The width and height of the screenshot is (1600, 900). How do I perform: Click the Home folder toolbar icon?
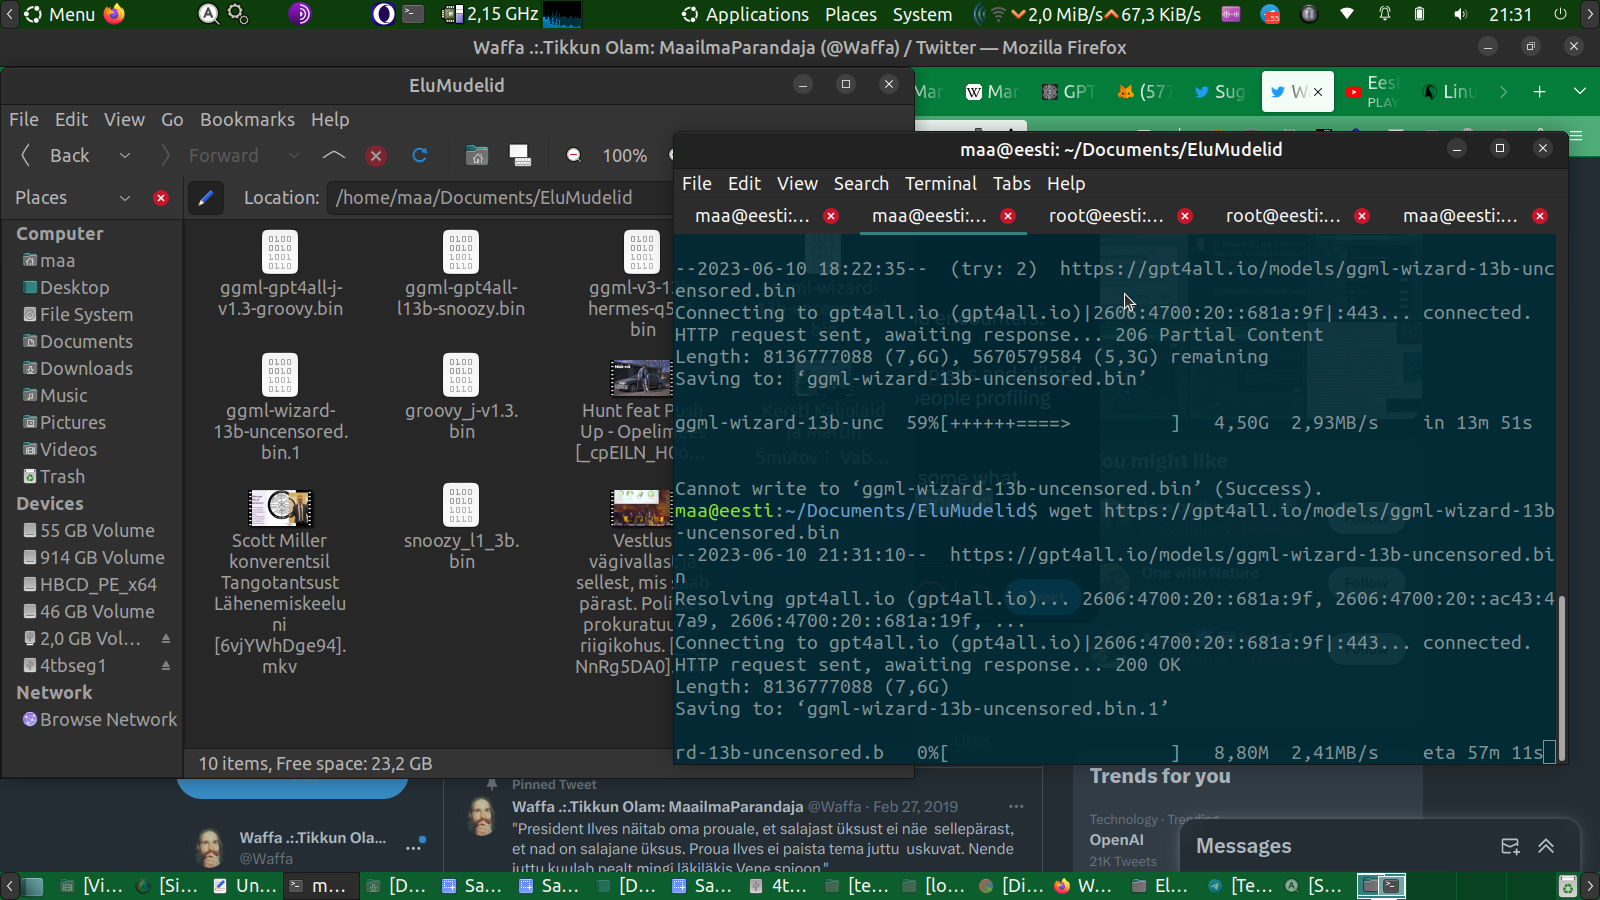pos(477,155)
